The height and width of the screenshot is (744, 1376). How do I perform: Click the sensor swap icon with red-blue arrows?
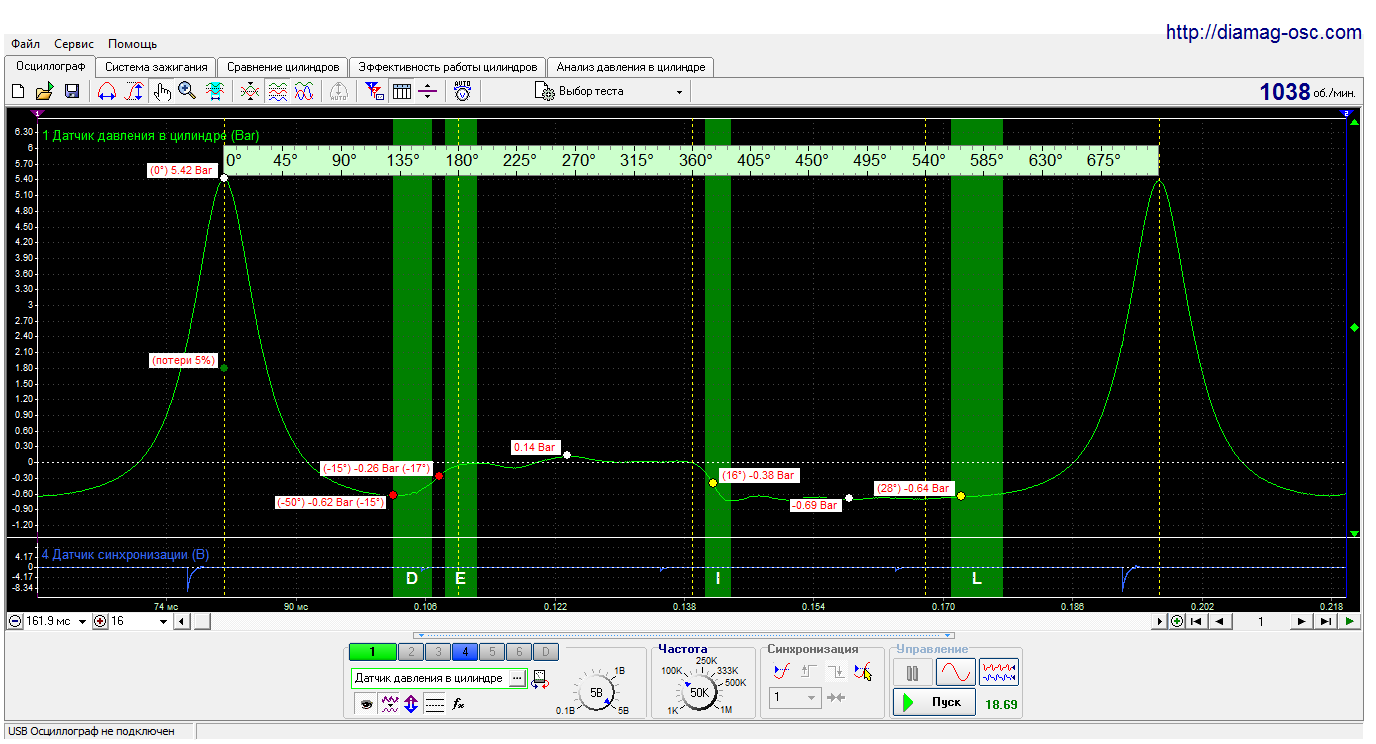click(541, 680)
